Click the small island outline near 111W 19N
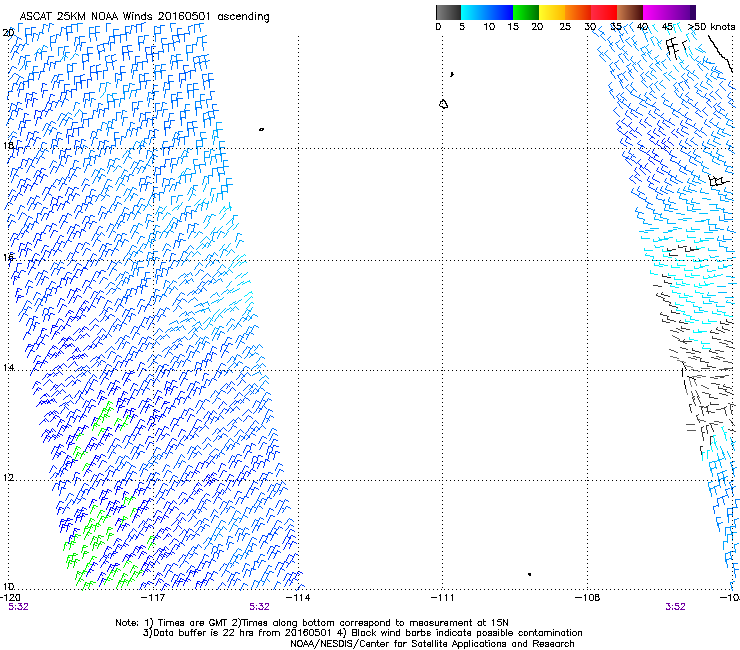Viewport: 740px width, 650px height. point(443,104)
